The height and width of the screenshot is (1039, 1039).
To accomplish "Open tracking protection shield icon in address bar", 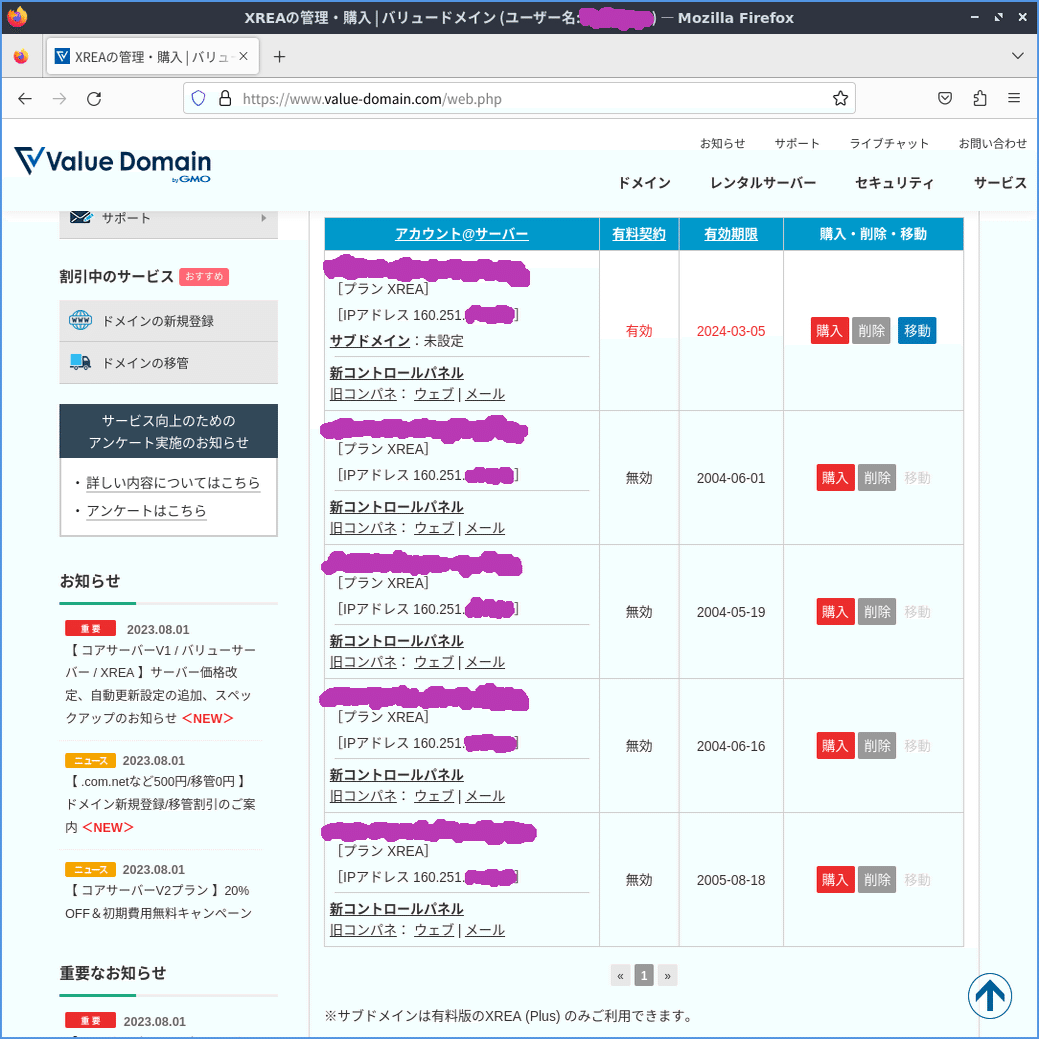I will [198, 99].
